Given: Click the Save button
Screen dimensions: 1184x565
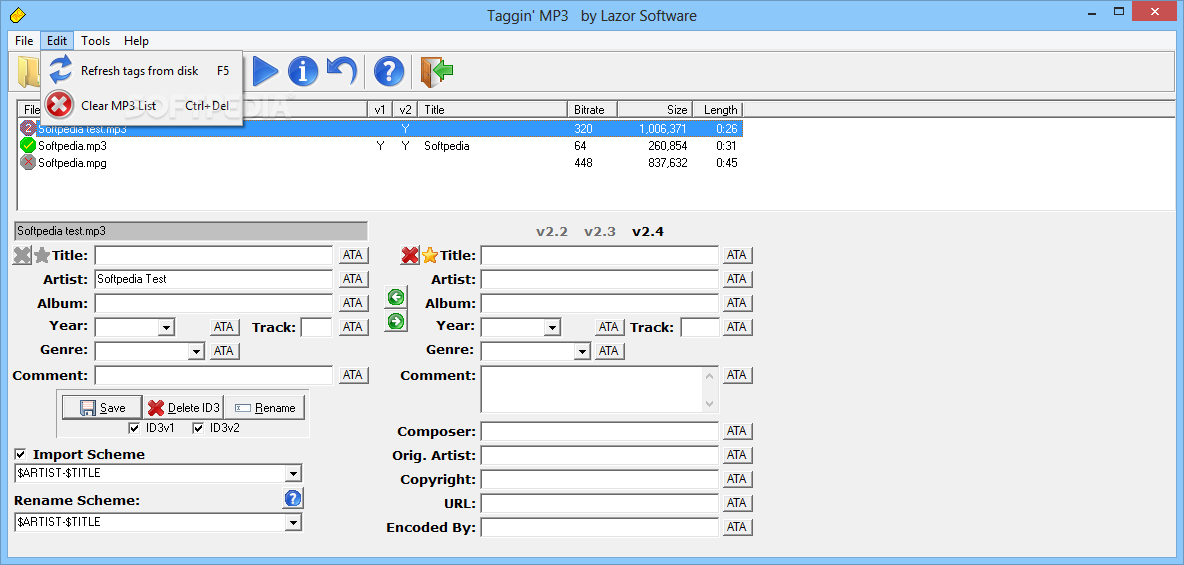Looking at the screenshot, I should pos(102,408).
